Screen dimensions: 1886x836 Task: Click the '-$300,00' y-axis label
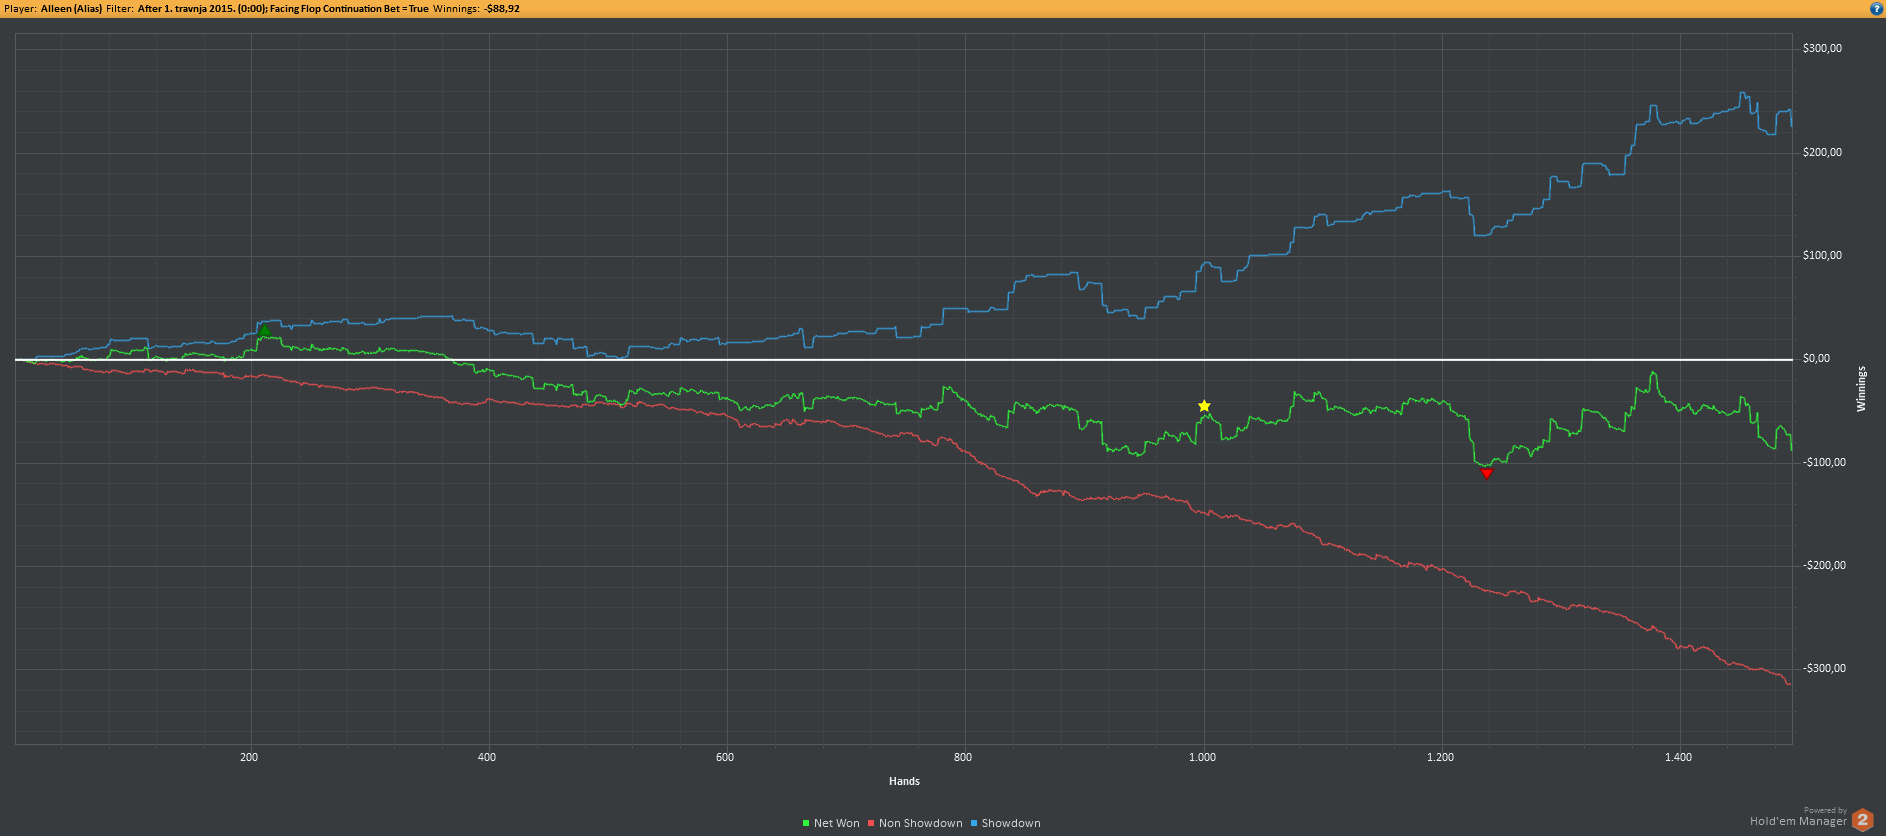1825,668
